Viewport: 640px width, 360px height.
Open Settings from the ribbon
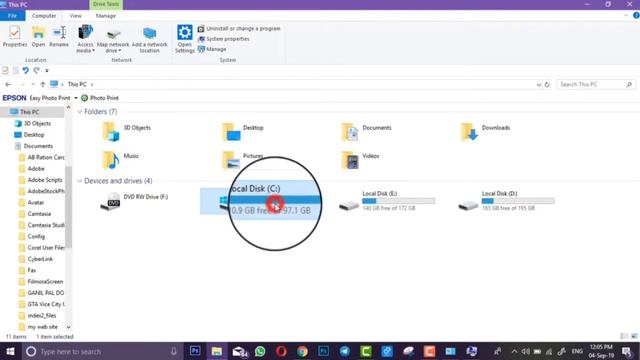(x=184, y=39)
